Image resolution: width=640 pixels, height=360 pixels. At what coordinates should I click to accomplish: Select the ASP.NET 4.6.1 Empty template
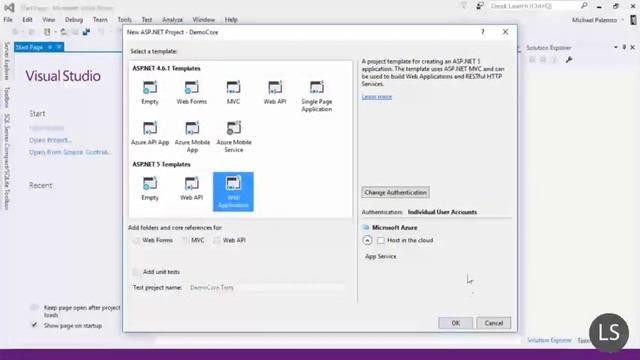(150, 92)
